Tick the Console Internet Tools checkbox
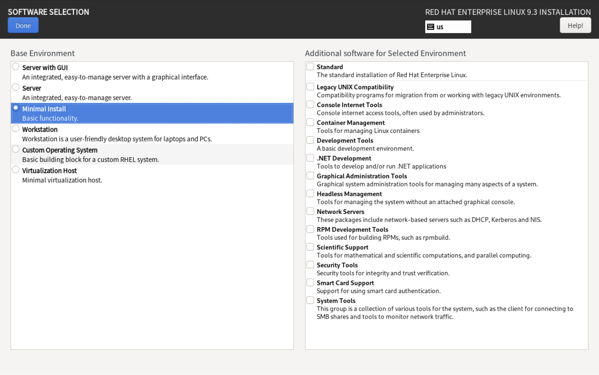Viewport: 599px width, 375px height. tap(310, 104)
